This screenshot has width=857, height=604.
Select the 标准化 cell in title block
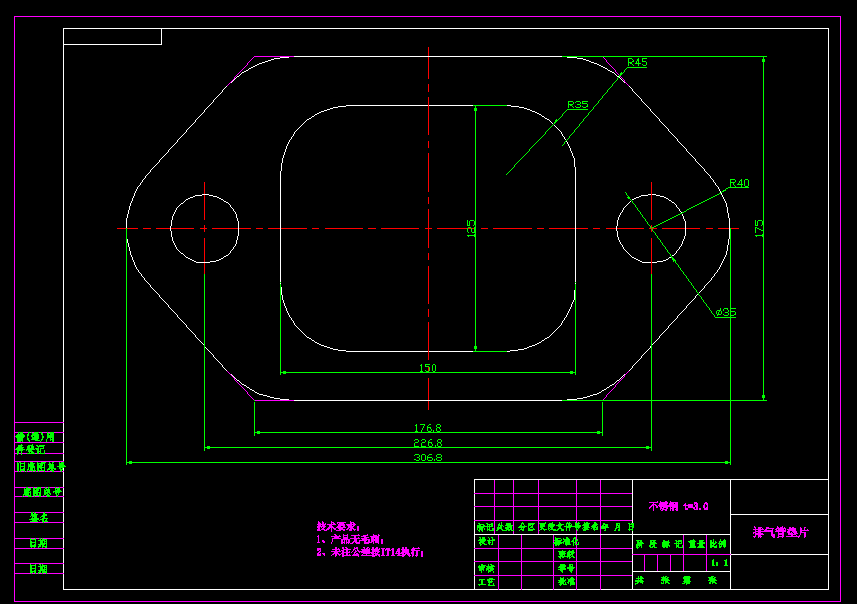566,541
